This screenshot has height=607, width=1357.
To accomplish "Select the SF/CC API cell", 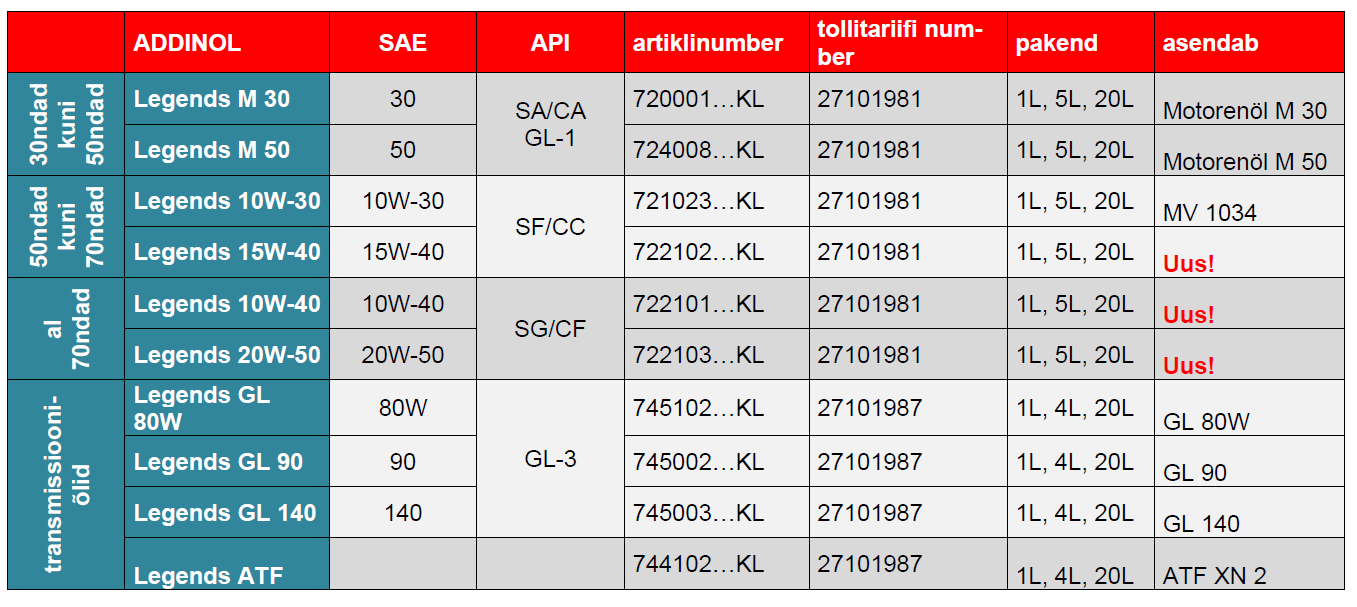I will click(x=549, y=227).
